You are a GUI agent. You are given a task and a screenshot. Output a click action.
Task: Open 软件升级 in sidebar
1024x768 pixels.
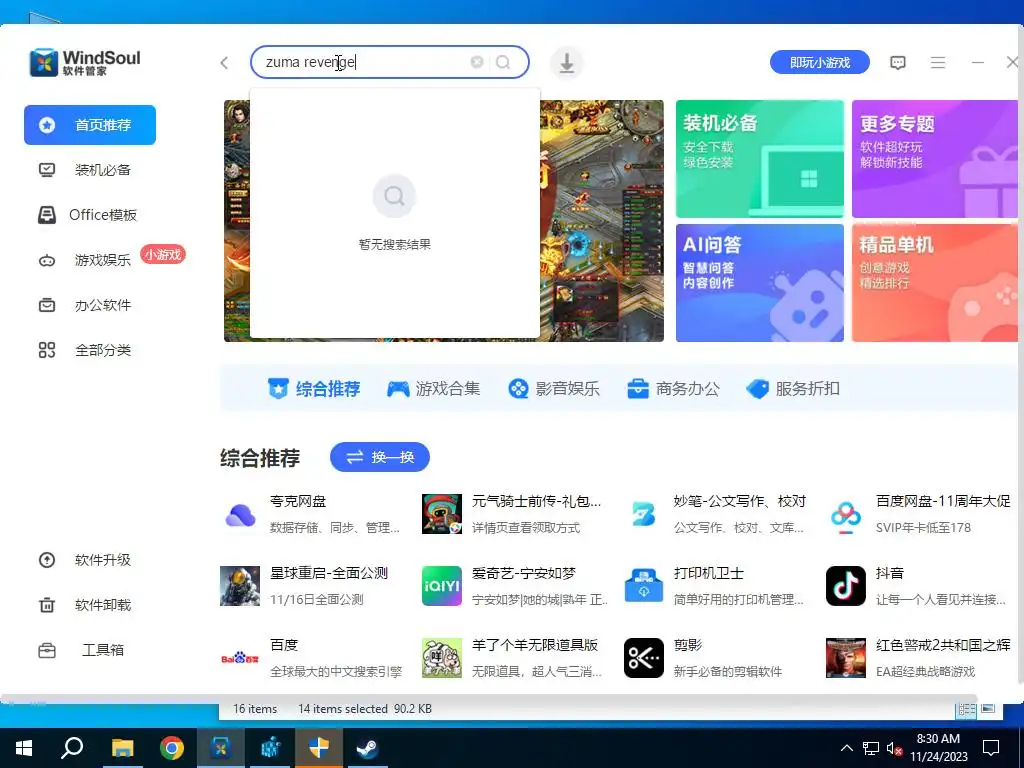click(90, 560)
